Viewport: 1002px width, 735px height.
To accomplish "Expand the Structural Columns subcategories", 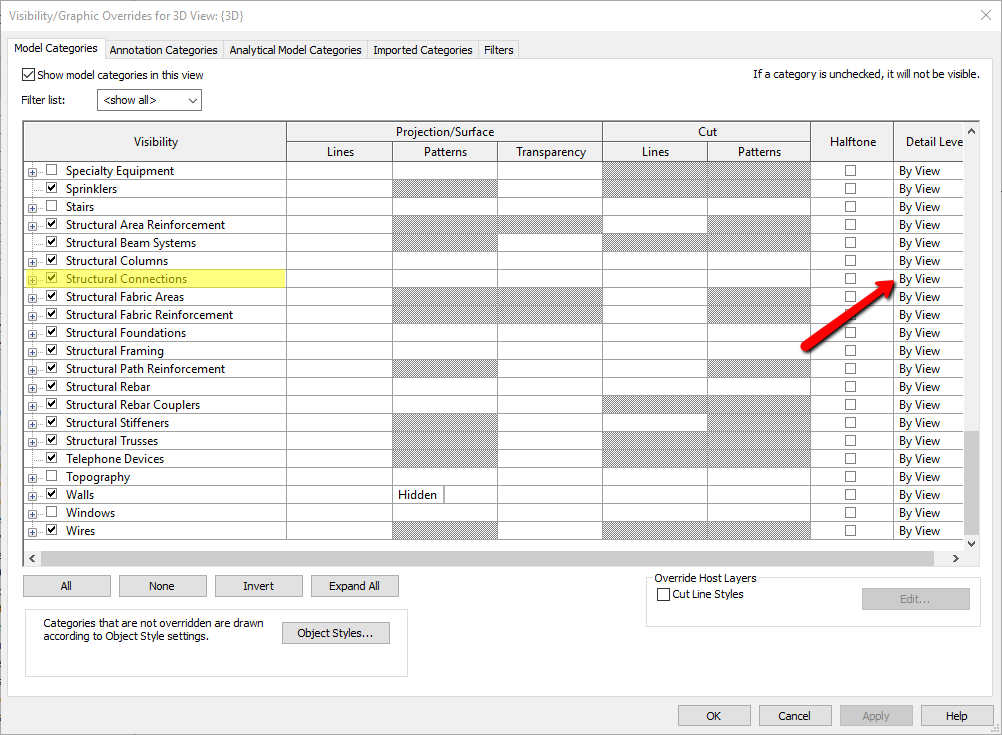I will [32, 262].
